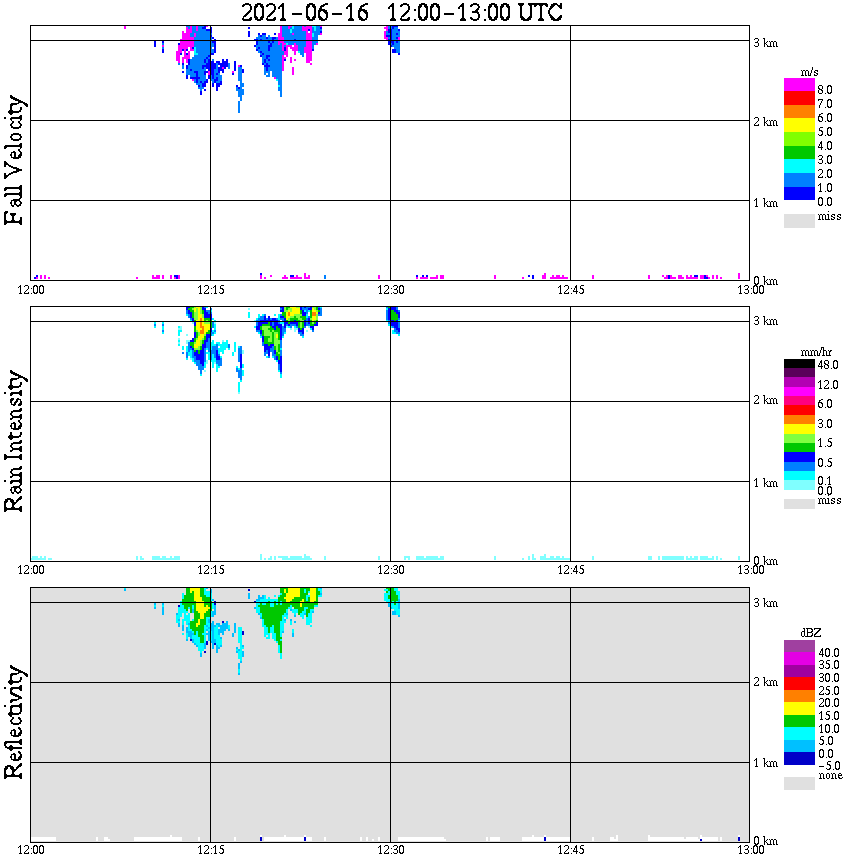Click the '12:00' time label under the Reflectivity plot
Image resolution: width=850 pixels, height=868 pixels.
(30, 850)
